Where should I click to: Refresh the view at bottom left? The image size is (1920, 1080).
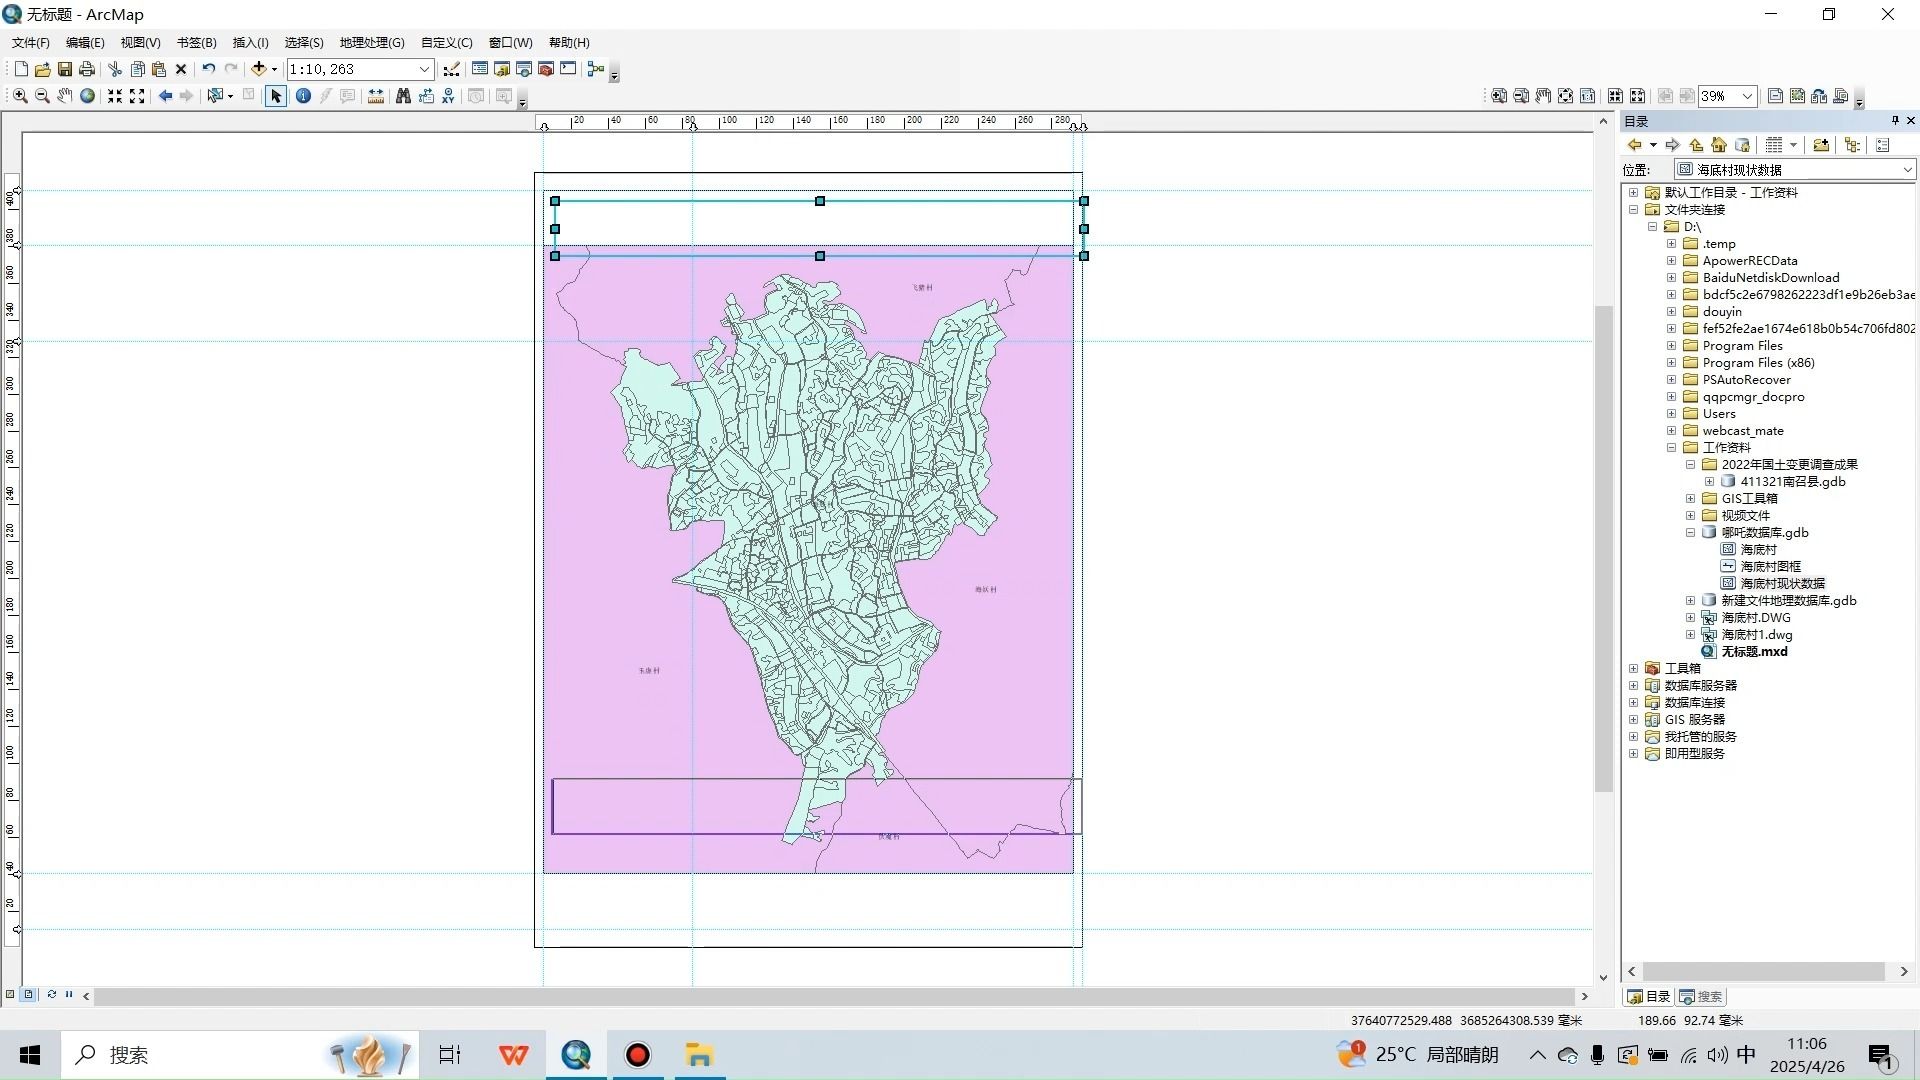[51, 995]
